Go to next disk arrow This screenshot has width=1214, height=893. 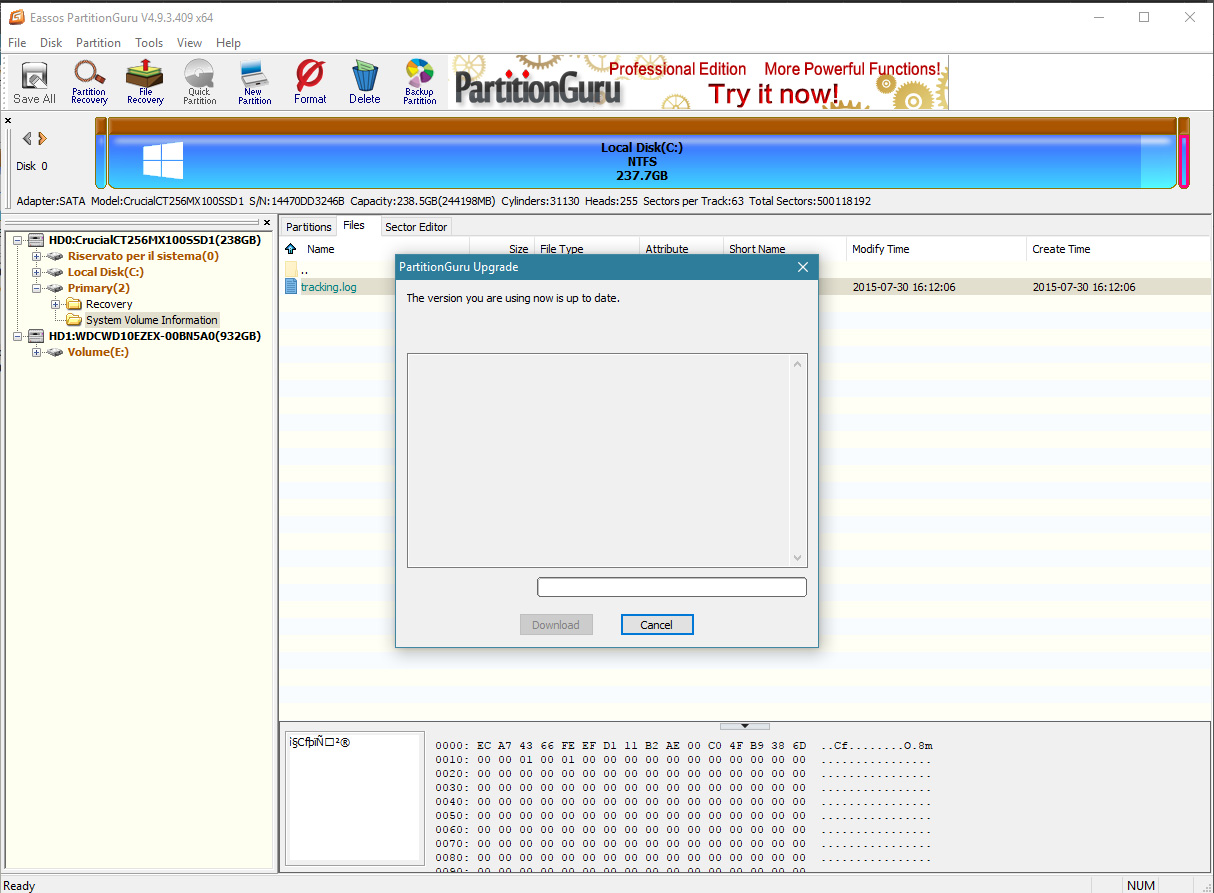(43, 139)
